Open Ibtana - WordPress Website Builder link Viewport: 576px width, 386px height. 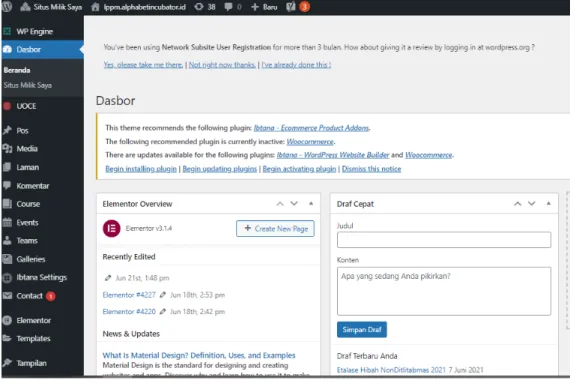pos(333,155)
